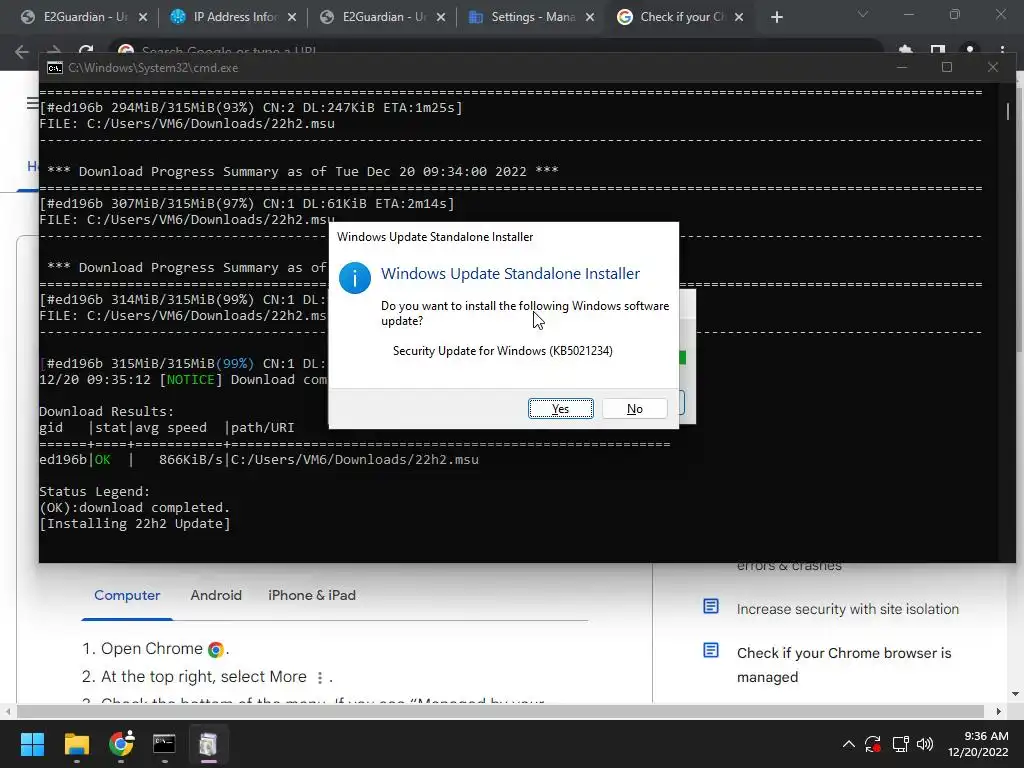Click 'Security Update for Windows (KB5021234)' text
This screenshot has width=1024, height=768.
[502, 351]
